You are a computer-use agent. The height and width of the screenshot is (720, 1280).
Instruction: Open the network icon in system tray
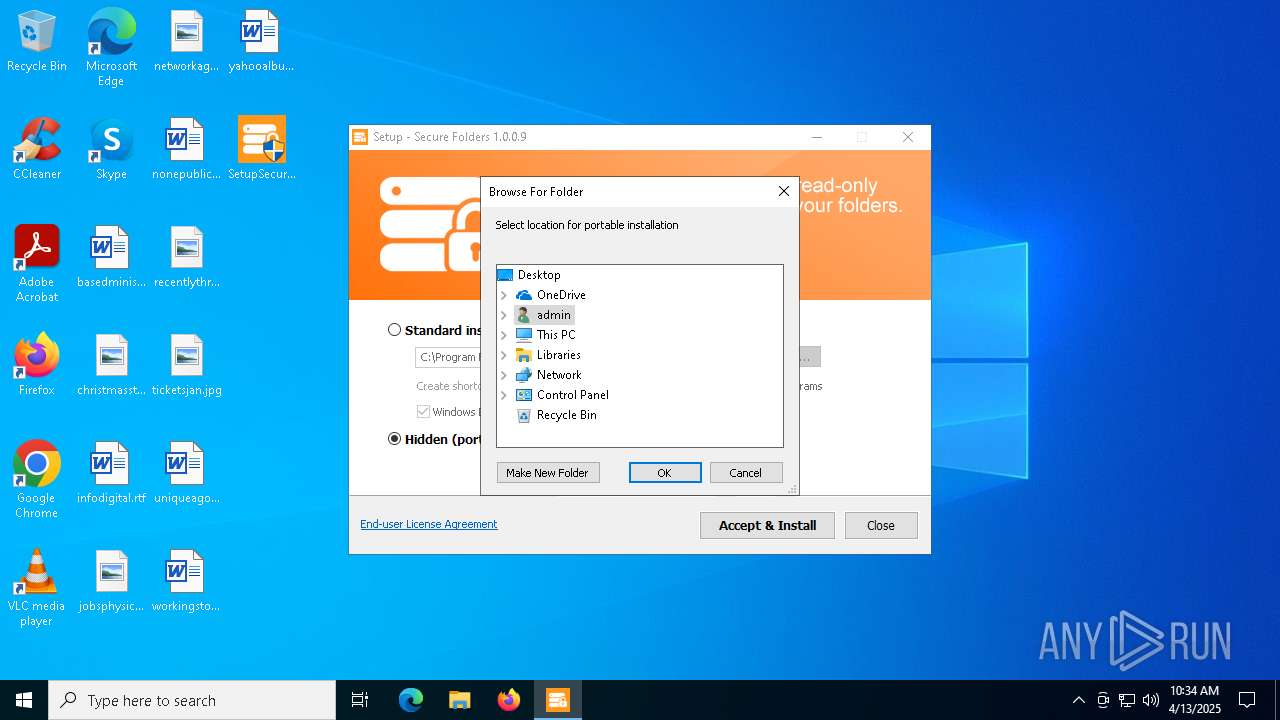pyautogui.click(x=1127, y=700)
